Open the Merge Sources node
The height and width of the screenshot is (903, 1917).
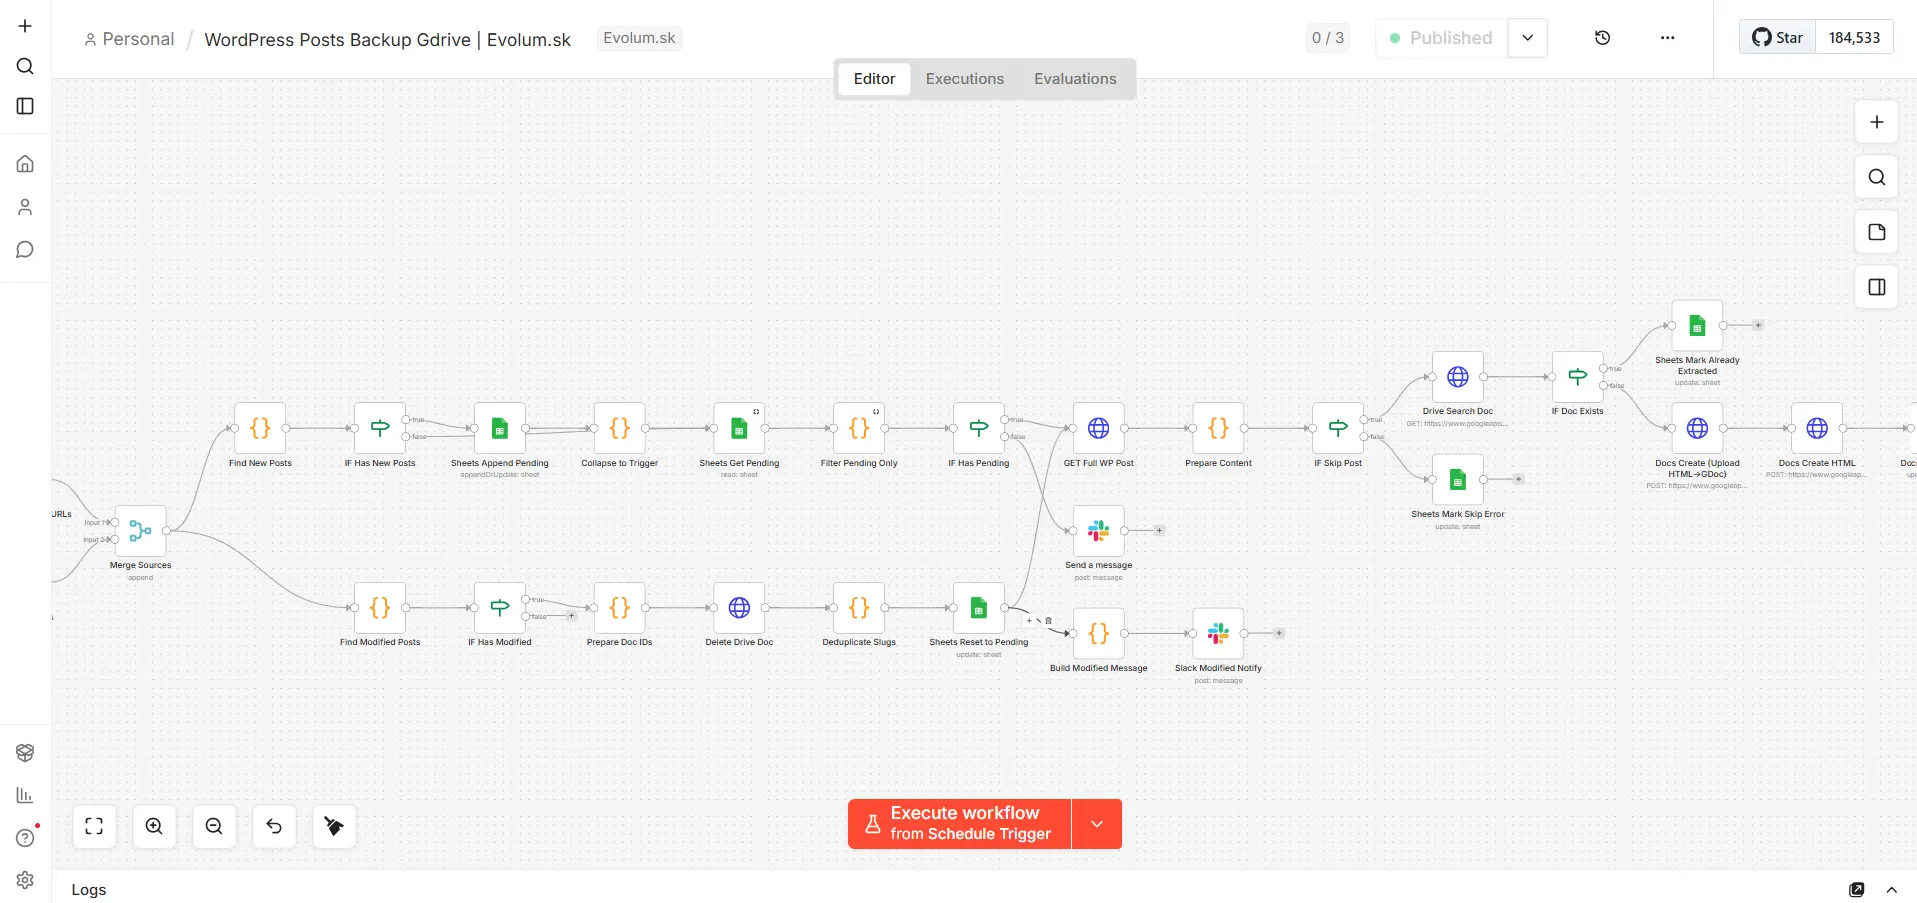coord(141,531)
